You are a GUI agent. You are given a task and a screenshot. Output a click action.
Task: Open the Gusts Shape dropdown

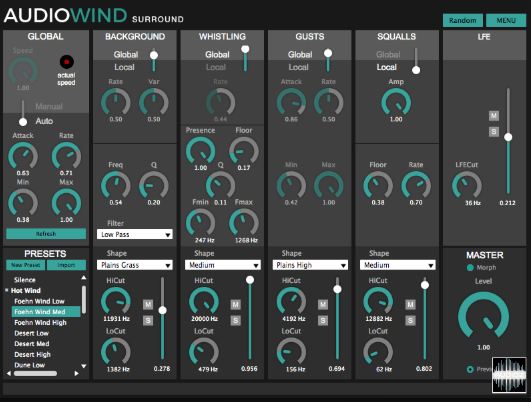(310, 265)
